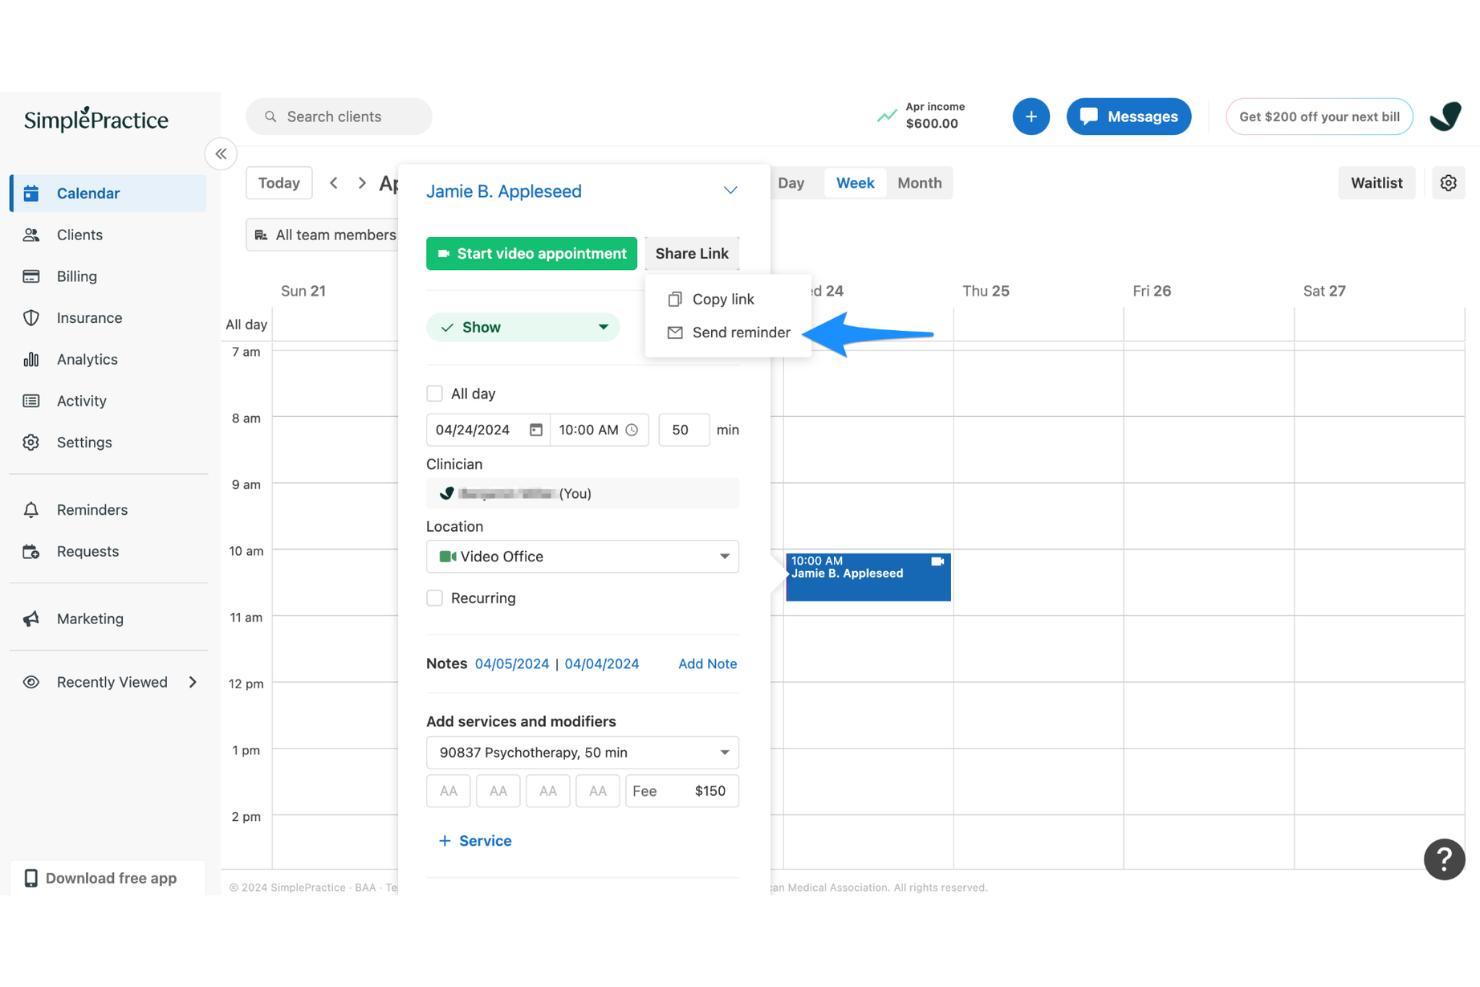Click the Requests calendar icon

click(x=31, y=551)
